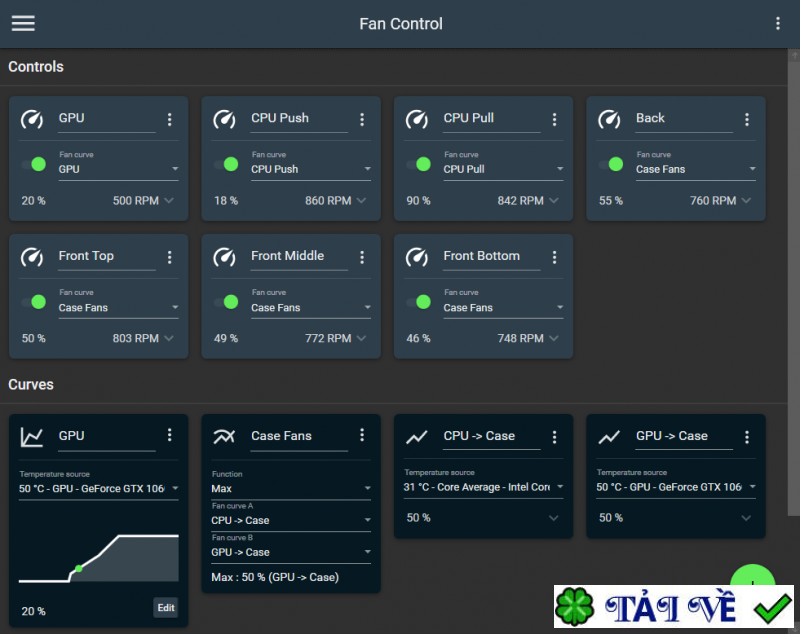800x634 pixels.
Task: Click the Edit button on the GPU curve
Action: point(165,607)
